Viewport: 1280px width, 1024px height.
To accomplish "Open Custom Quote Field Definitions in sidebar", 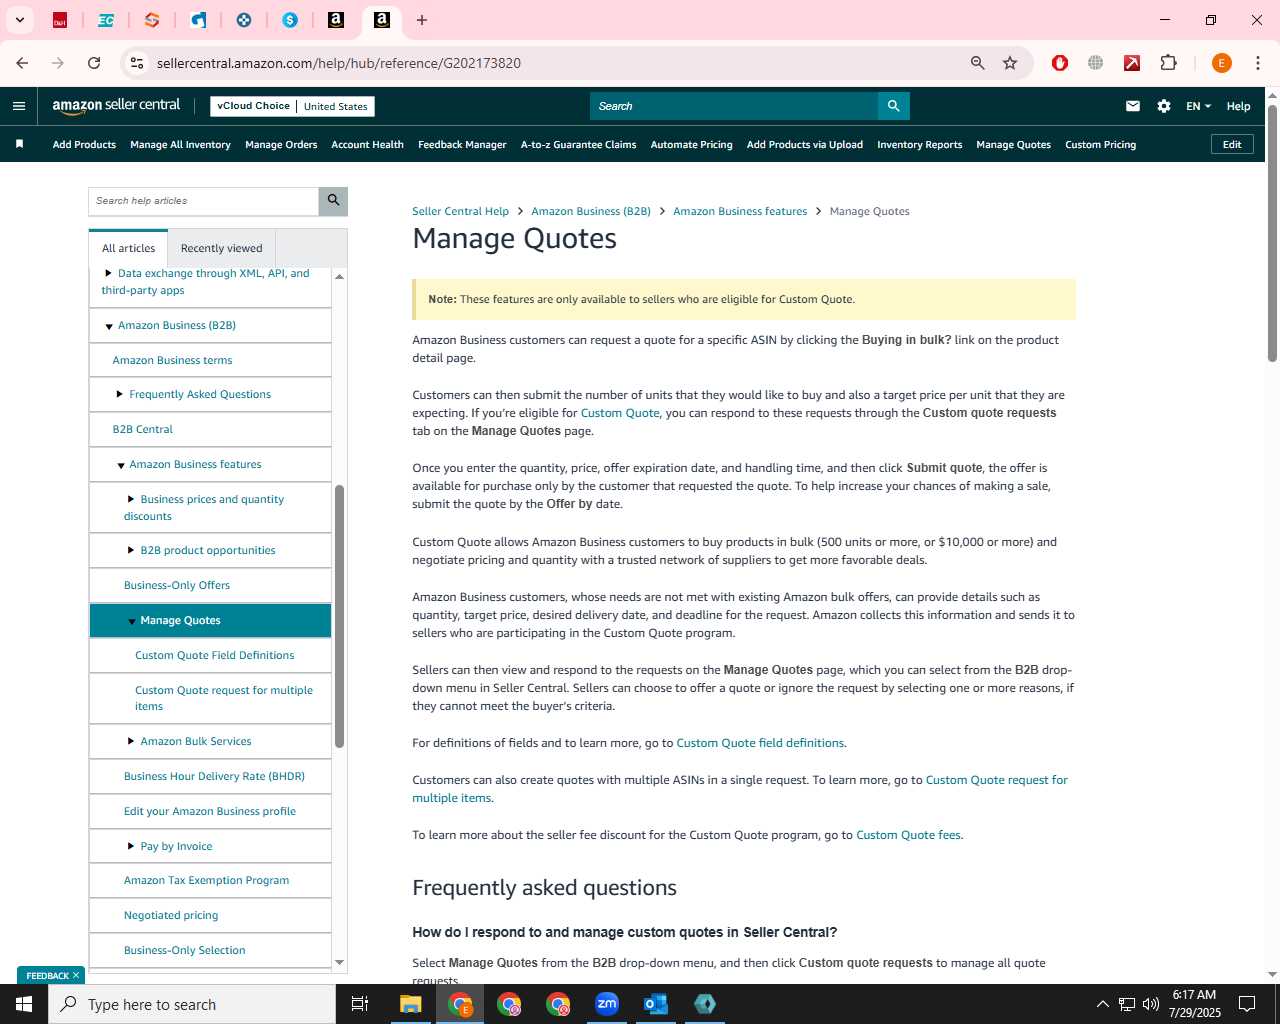I will click(215, 655).
